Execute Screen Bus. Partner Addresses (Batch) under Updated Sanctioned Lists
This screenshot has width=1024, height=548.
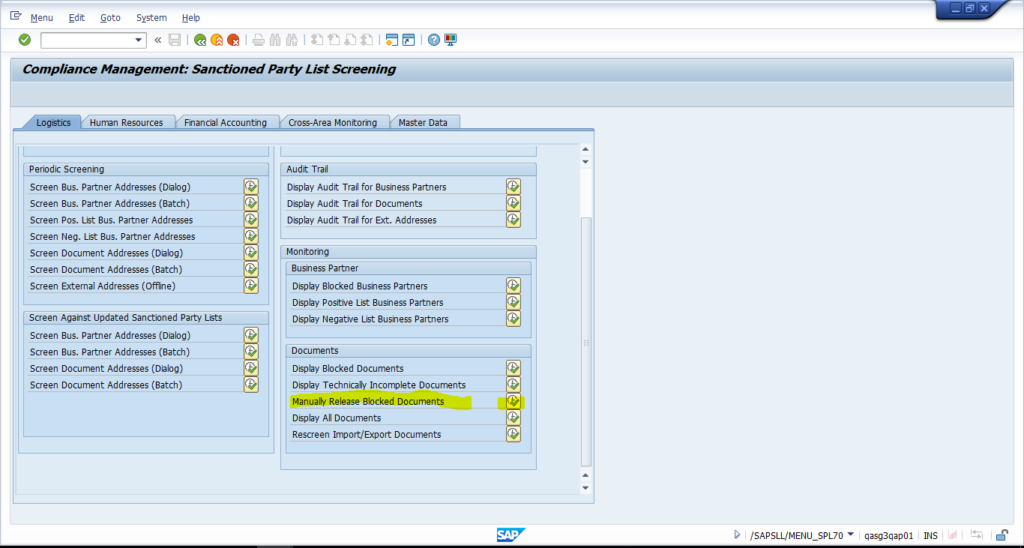(x=251, y=351)
